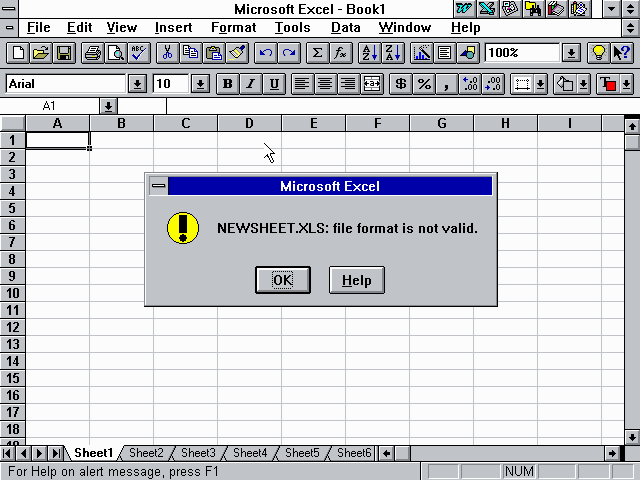Toggle Underline formatting
The height and width of the screenshot is (480, 640).
[x=274, y=84]
